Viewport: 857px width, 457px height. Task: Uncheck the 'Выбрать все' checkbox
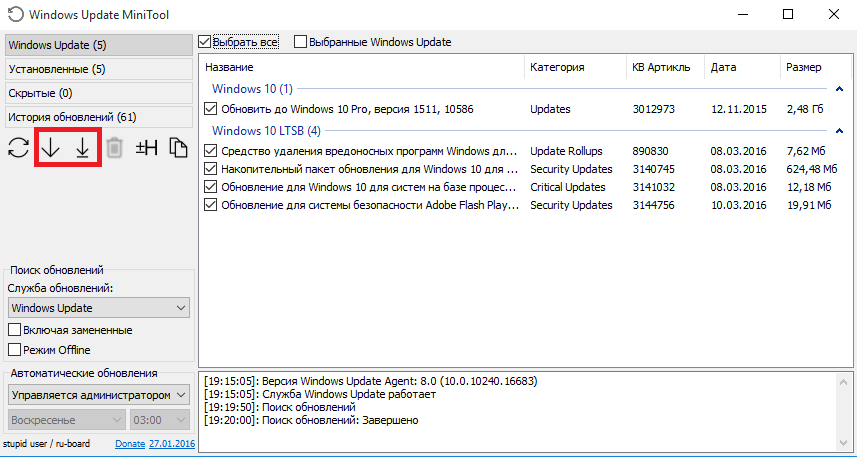[206, 42]
